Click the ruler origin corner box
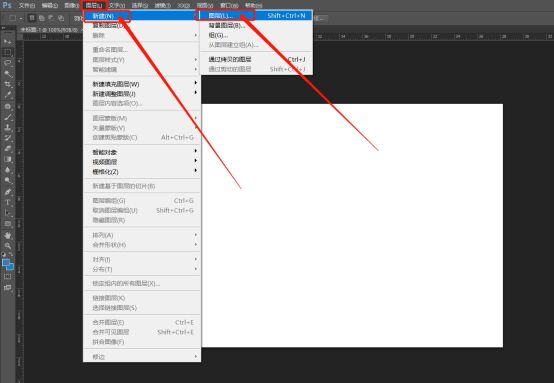The height and width of the screenshot is (383, 554). pyautogui.click(x=20, y=37)
